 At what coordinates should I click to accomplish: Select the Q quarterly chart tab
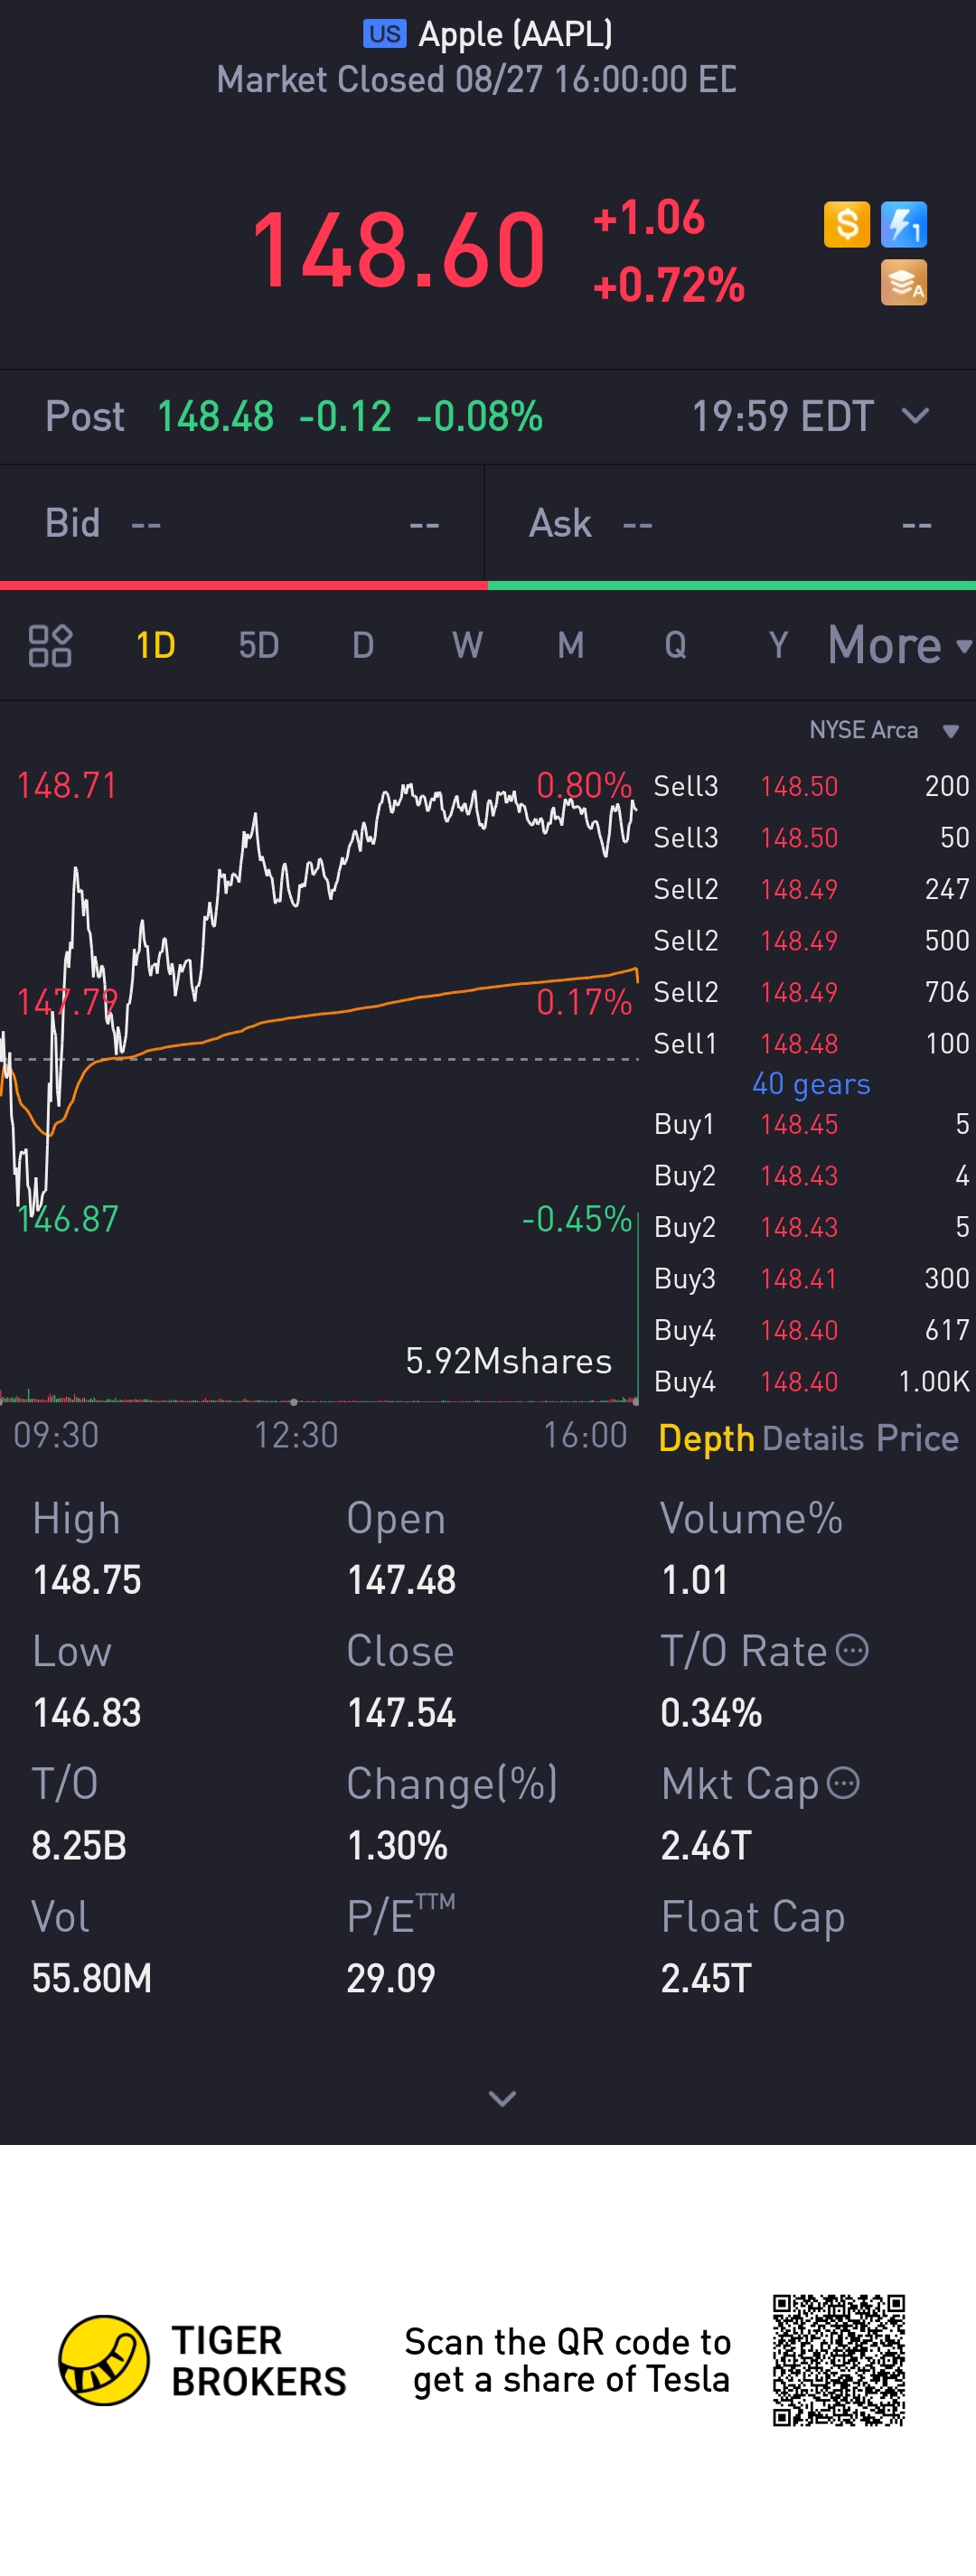(675, 645)
